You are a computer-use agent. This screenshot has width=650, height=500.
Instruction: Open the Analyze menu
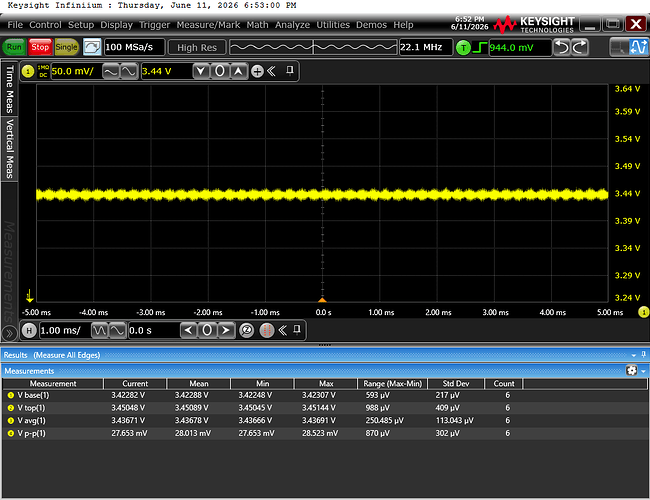point(292,25)
